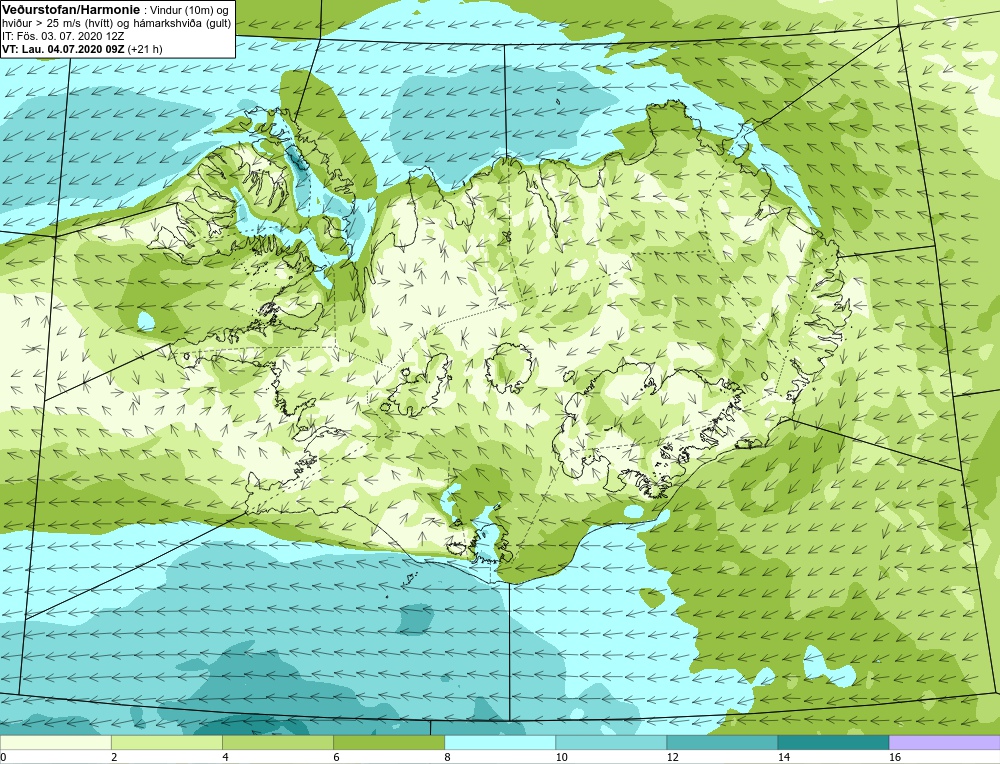Click the 4–6 m/s green legend swatch
This screenshot has height=764, width=1000.
[x=277, y=742]
